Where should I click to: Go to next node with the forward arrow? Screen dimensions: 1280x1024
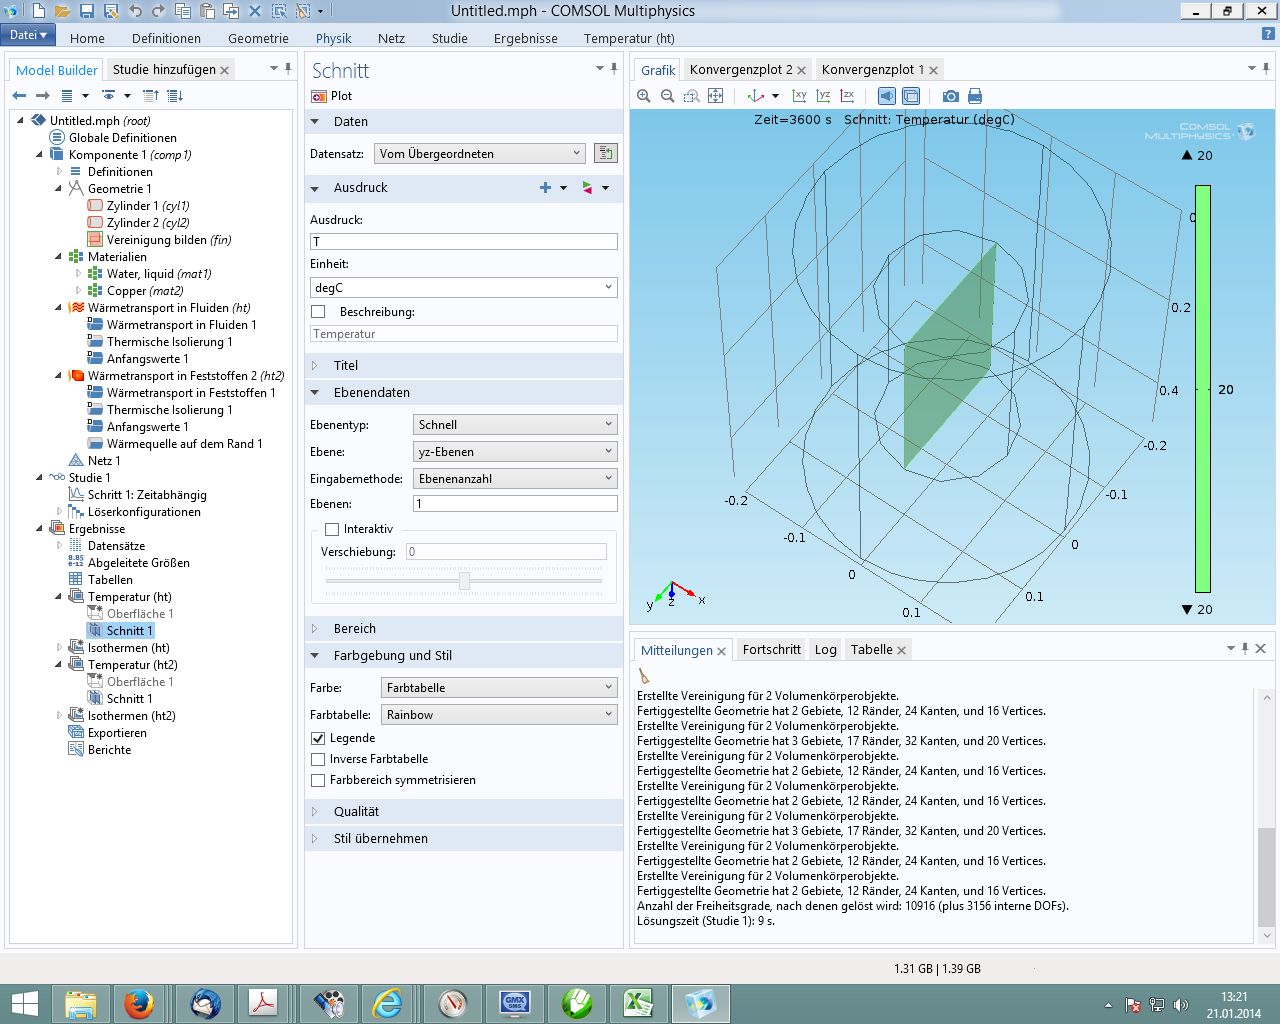[42, 96]
